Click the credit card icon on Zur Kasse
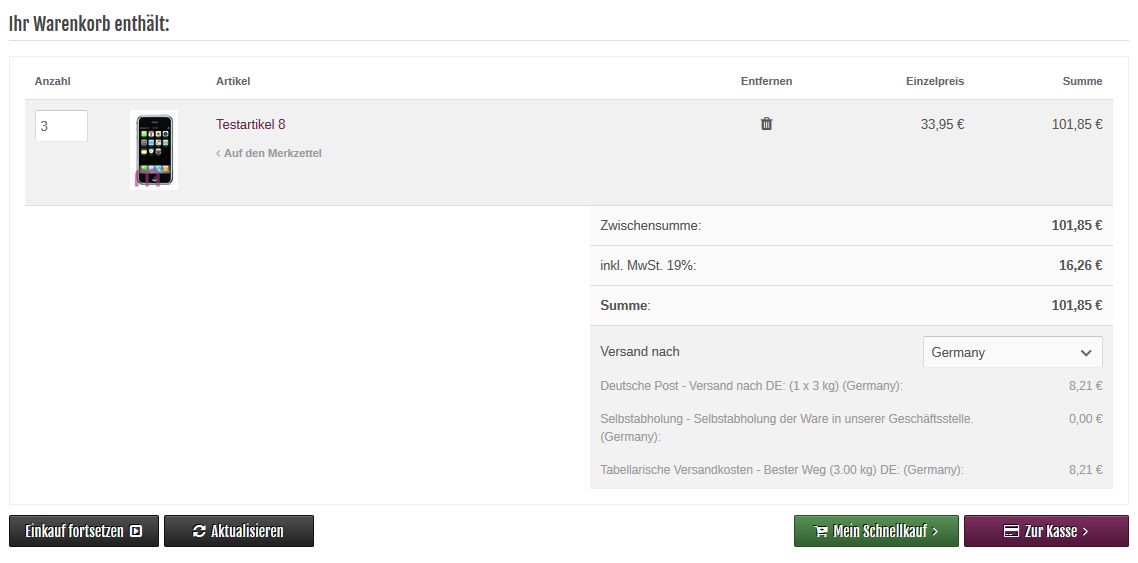Image resolution: width=1138 pixels, height=563 pixels. pos(1011,532)
